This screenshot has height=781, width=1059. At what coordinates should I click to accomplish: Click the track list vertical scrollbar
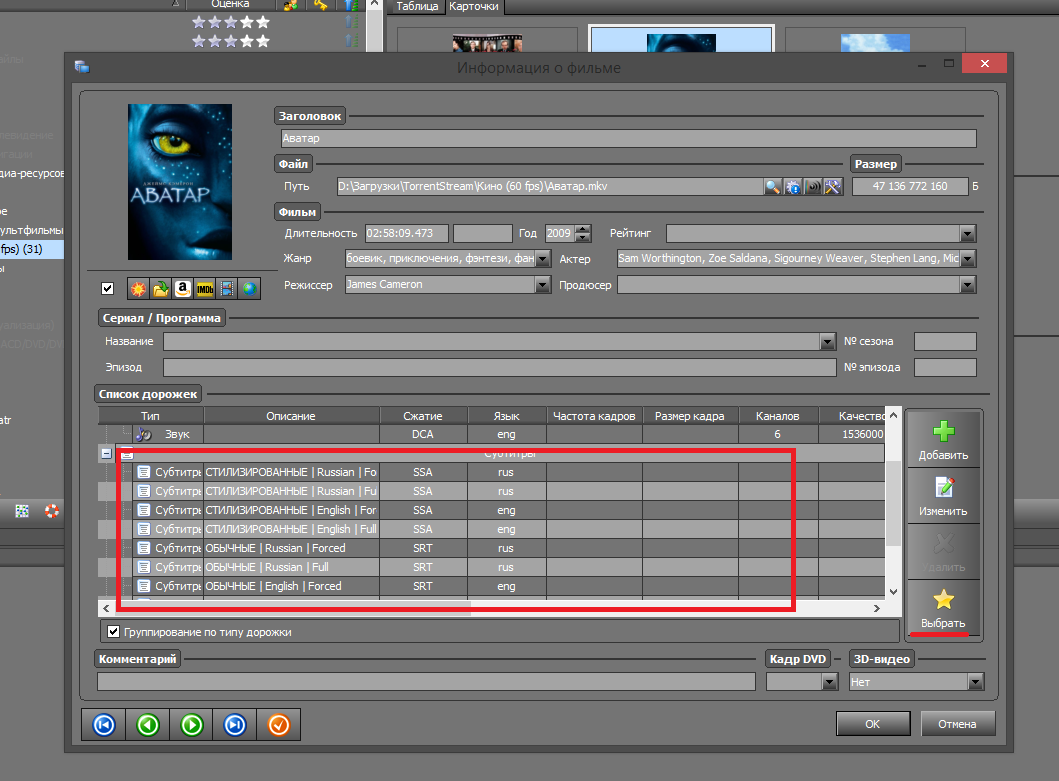[893, 503]
